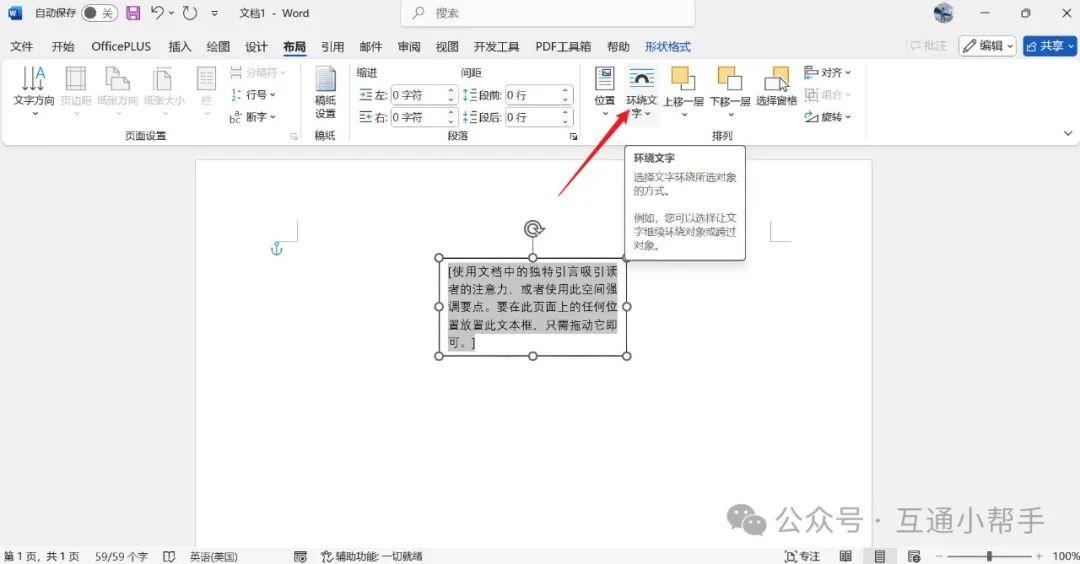
Task: Switch to the PDF工具箱 tab
Action: click(563, 46)
